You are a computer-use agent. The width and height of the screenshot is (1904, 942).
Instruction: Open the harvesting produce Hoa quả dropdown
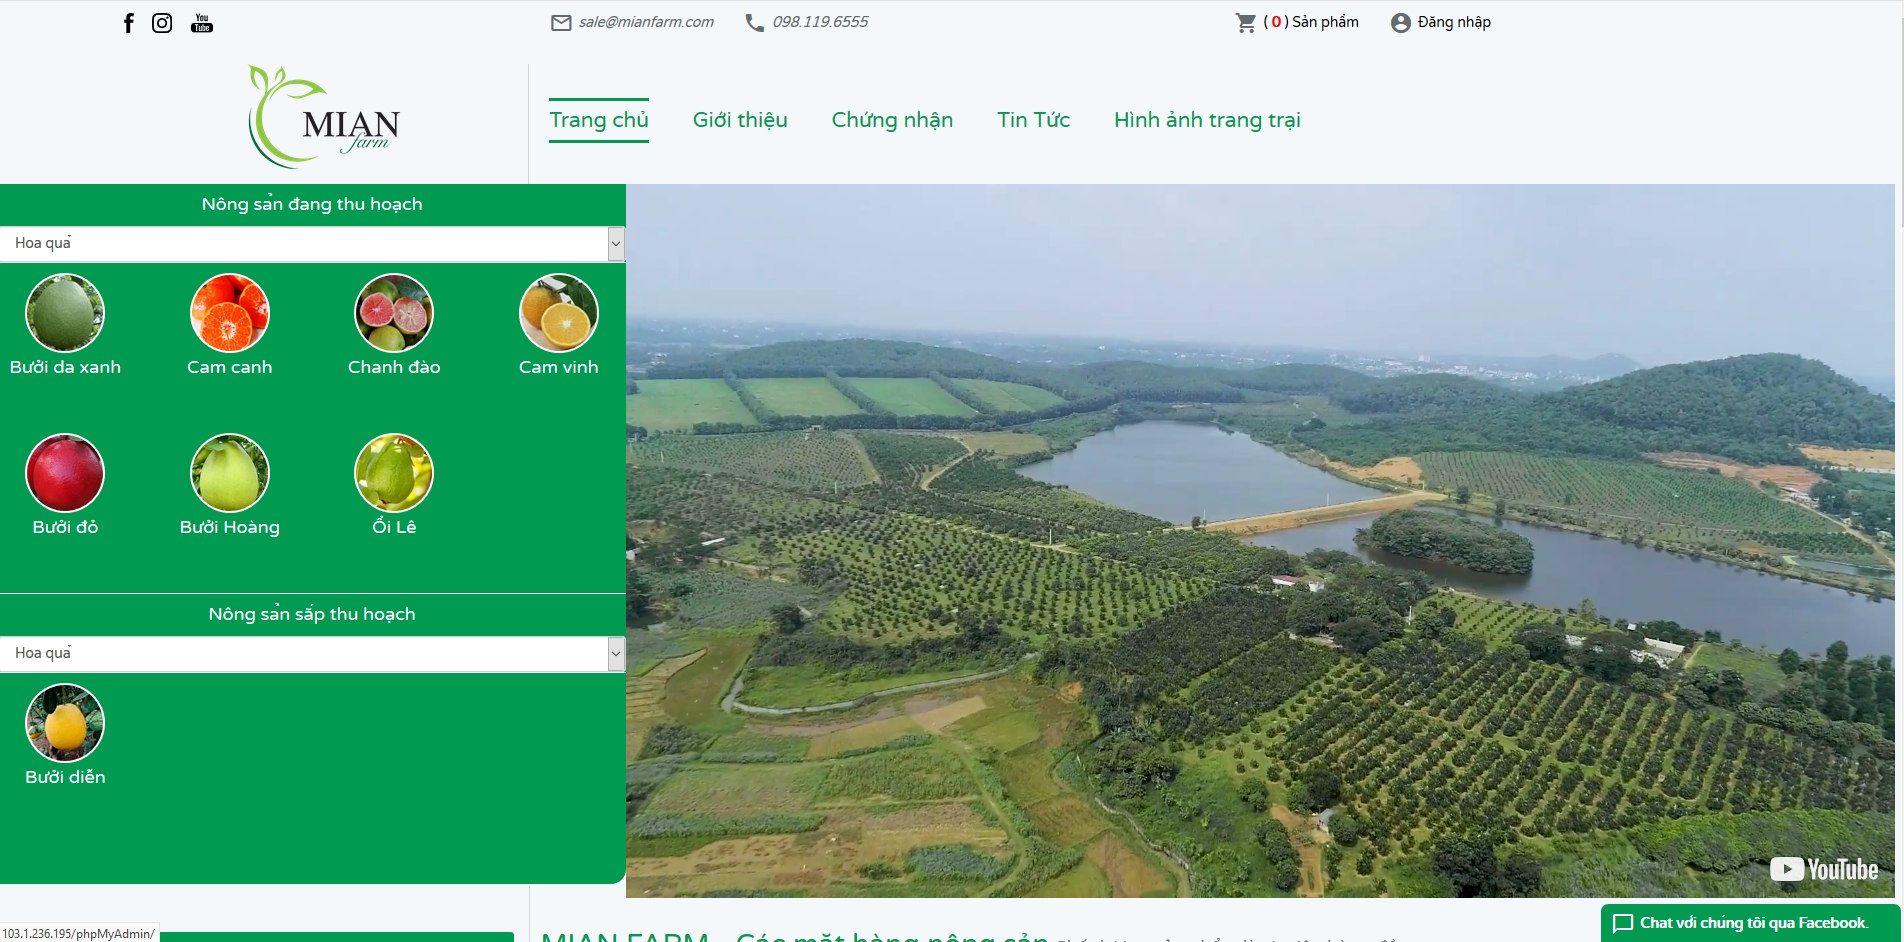313,244
